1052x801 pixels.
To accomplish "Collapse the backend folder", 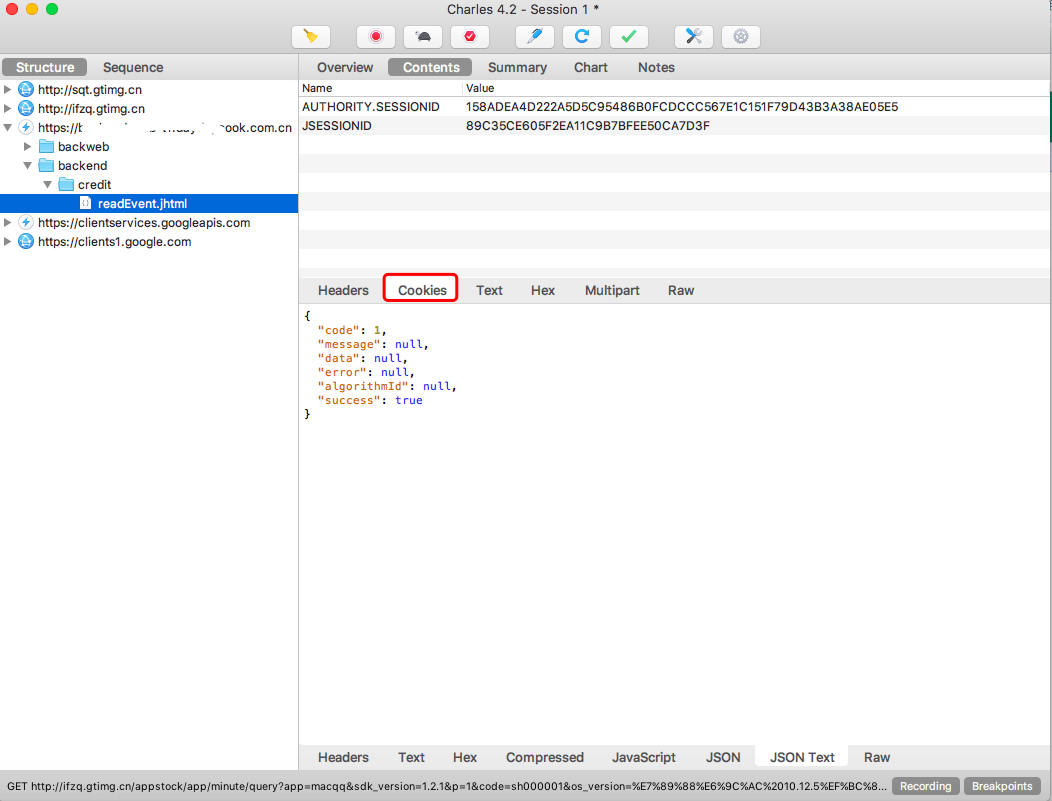I will coord(28,165).
